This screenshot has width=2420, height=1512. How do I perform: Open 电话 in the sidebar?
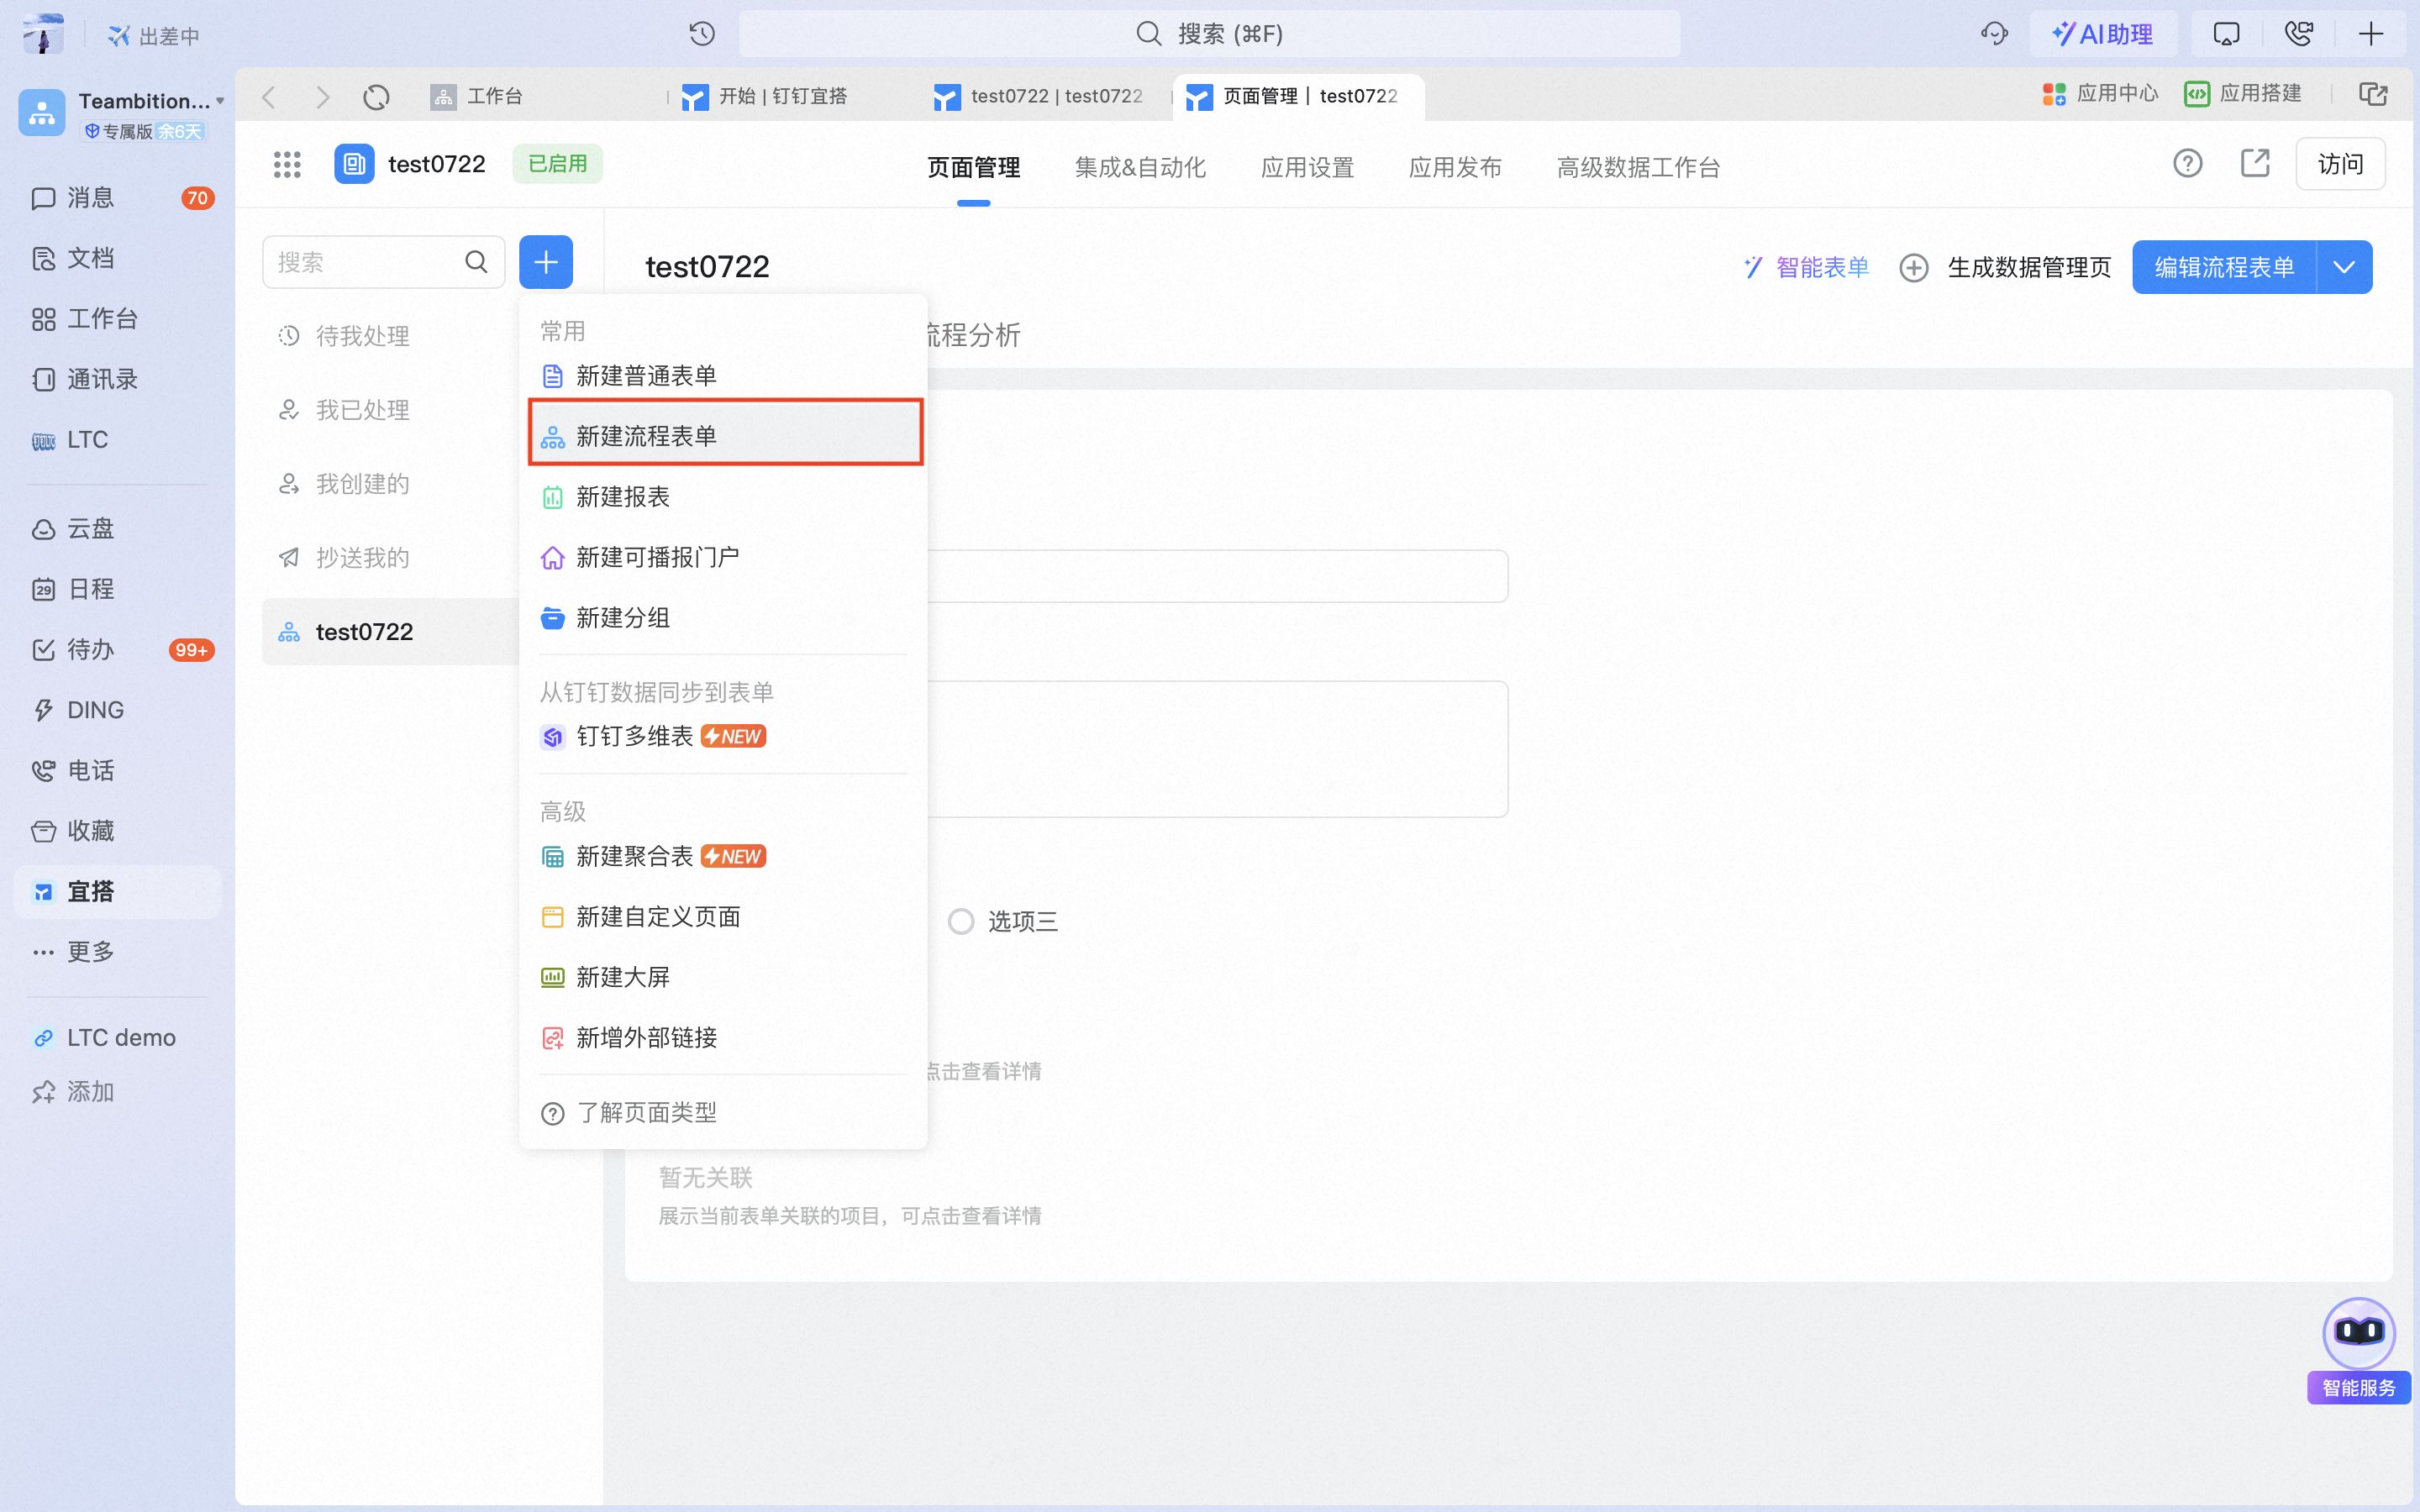pyautogui.click(x=118, y=770)
